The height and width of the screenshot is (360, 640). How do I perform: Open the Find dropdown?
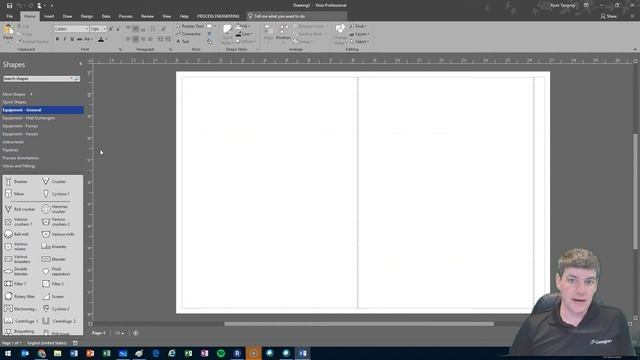[358, 26]
